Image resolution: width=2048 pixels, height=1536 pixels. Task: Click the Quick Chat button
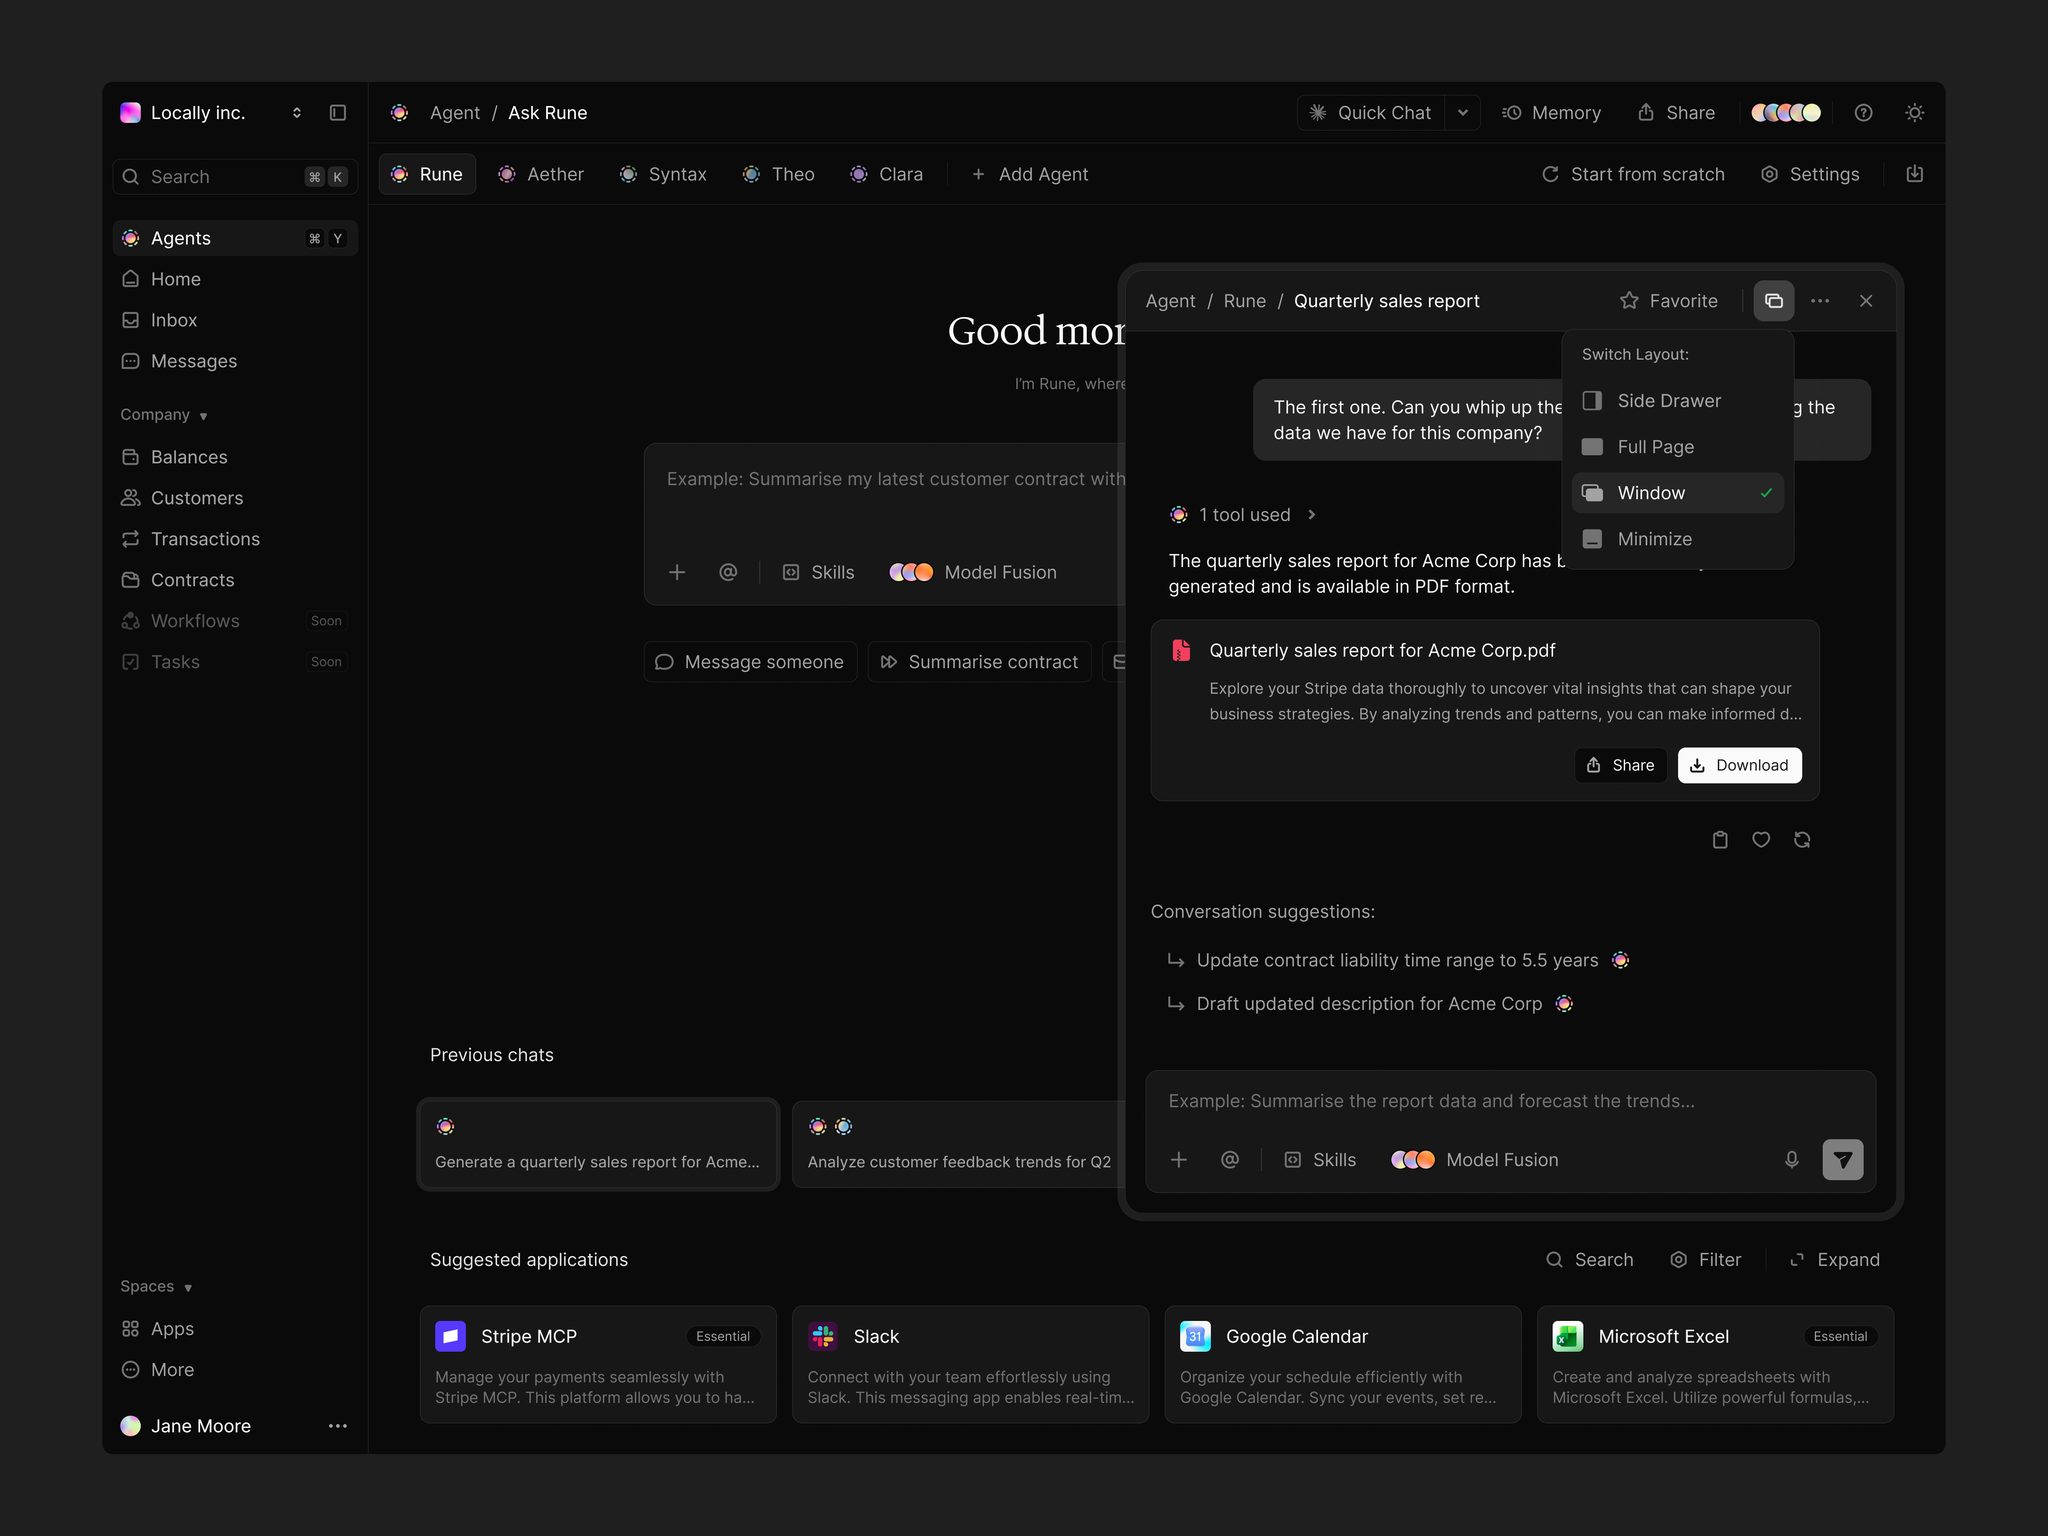(x=1373, y=113)
